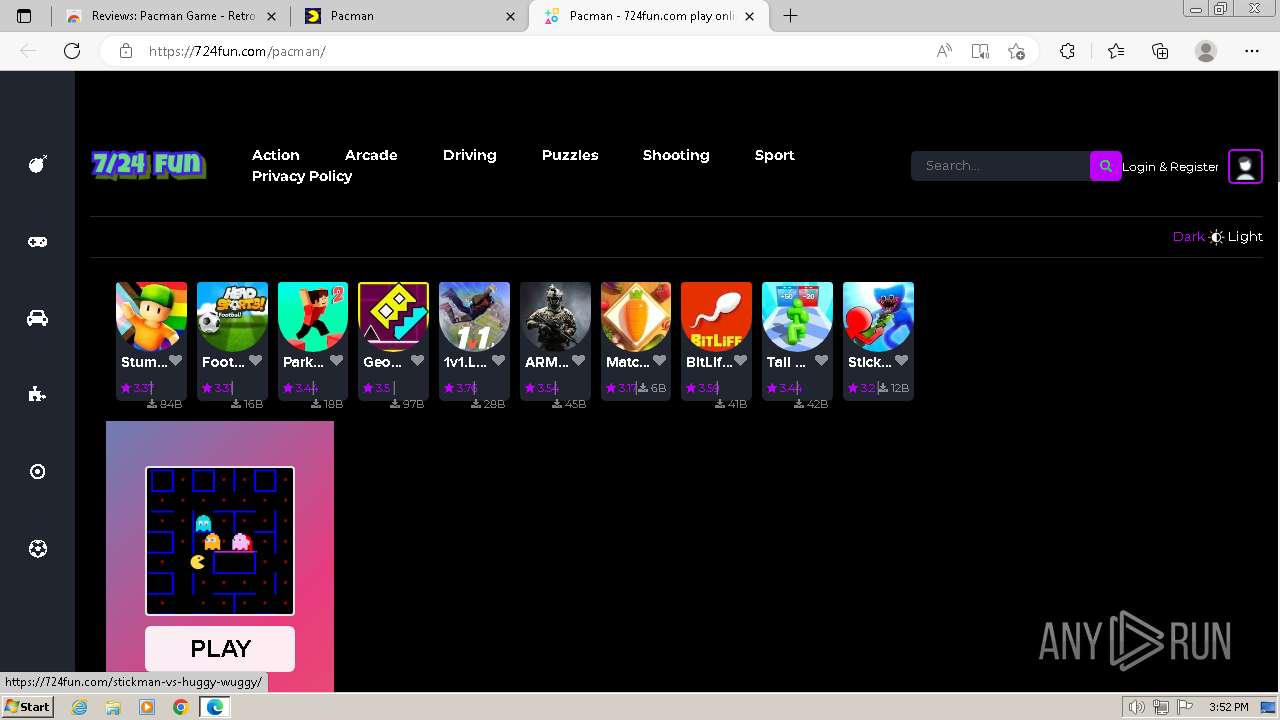Open the BitLife game thumbnail
The height and width of the screenshot is (720, 1280).
coord(717,317)
